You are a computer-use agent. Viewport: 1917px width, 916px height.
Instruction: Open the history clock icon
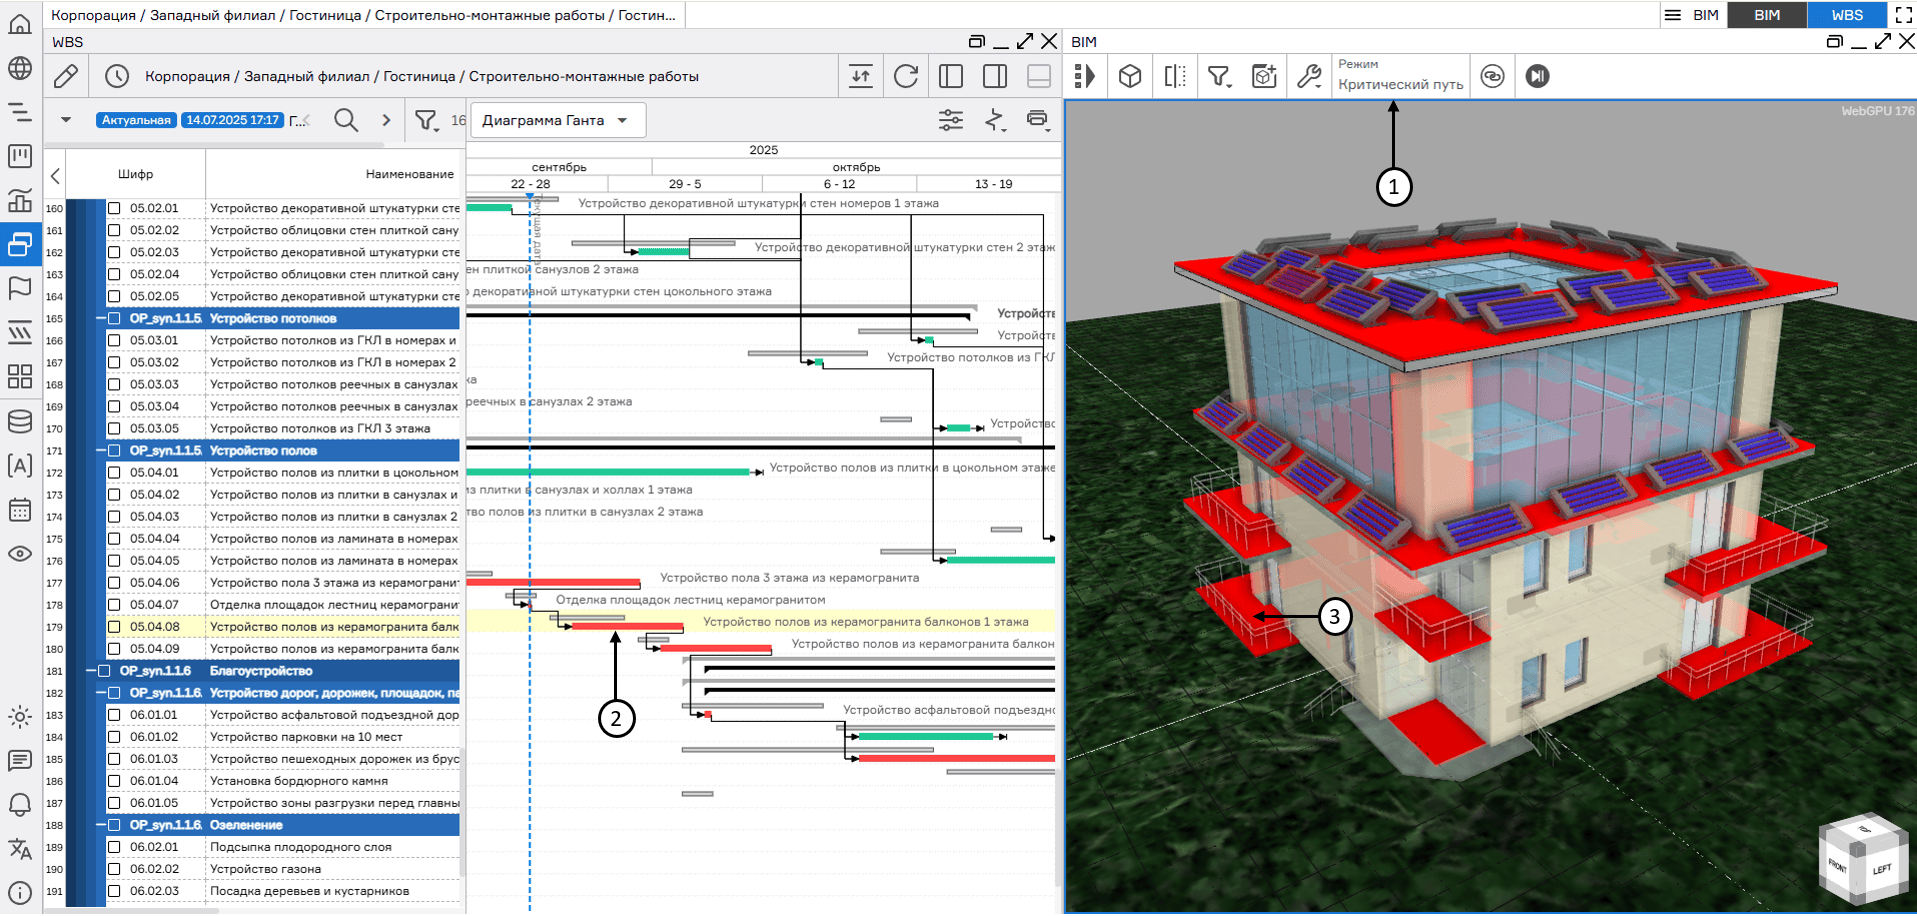(x=117, y=76)
